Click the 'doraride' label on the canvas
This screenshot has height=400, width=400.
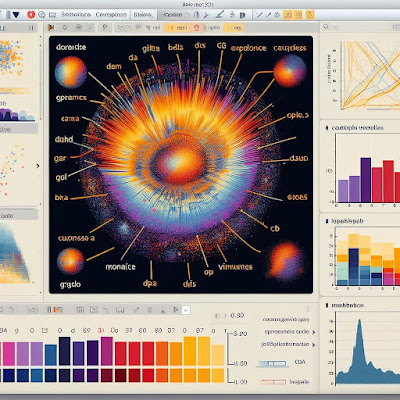point(71,47)
